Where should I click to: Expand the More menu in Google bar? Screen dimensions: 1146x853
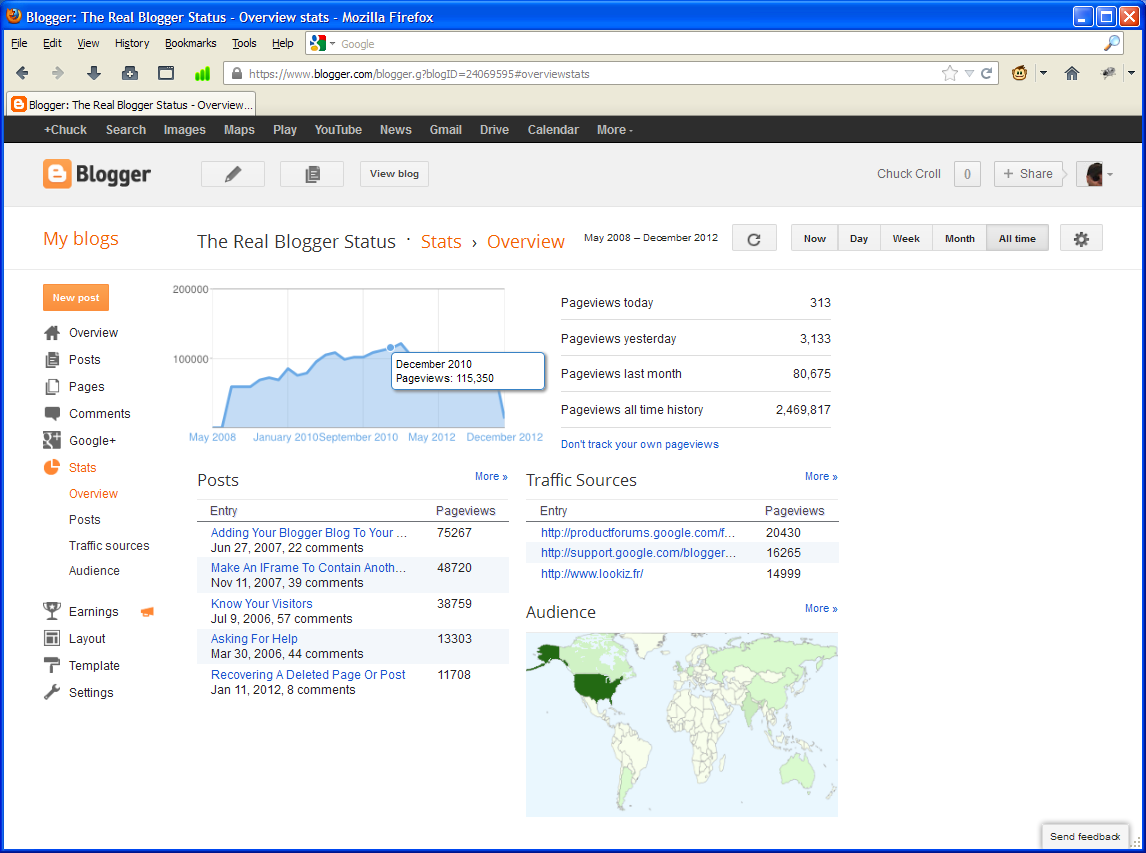click(x=615, y=129)
